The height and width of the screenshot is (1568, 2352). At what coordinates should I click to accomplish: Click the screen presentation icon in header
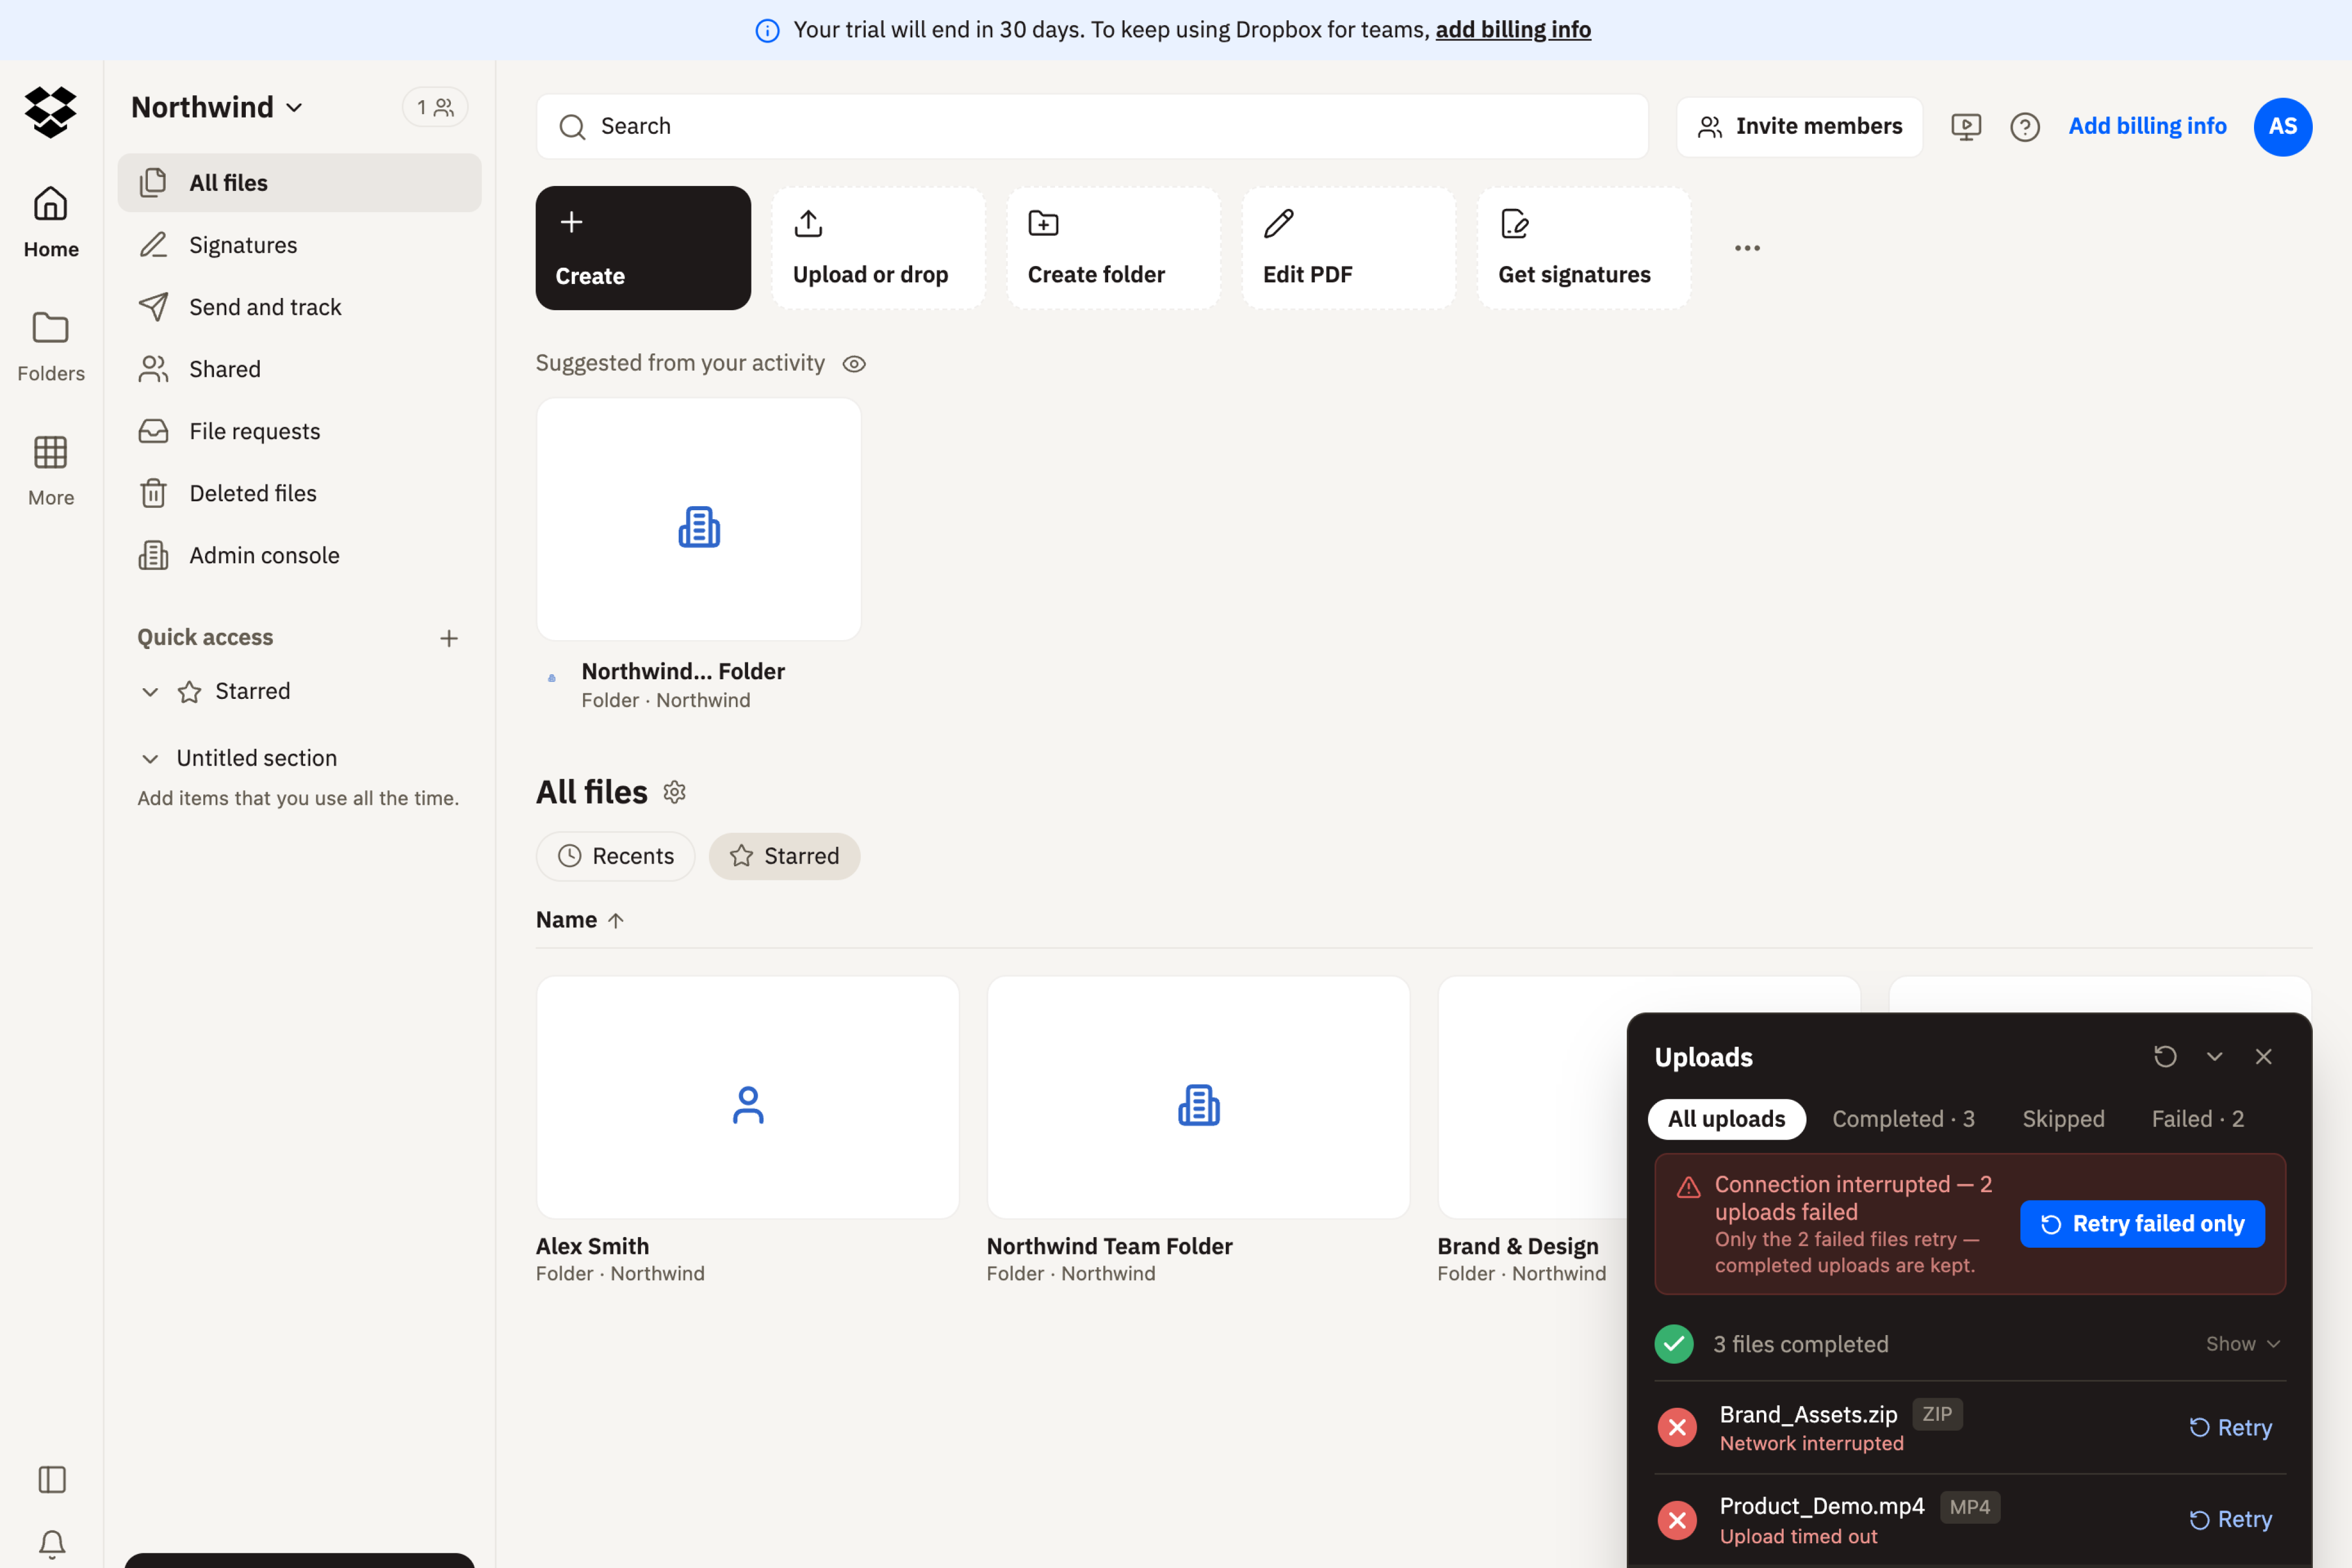[1966, 127]
